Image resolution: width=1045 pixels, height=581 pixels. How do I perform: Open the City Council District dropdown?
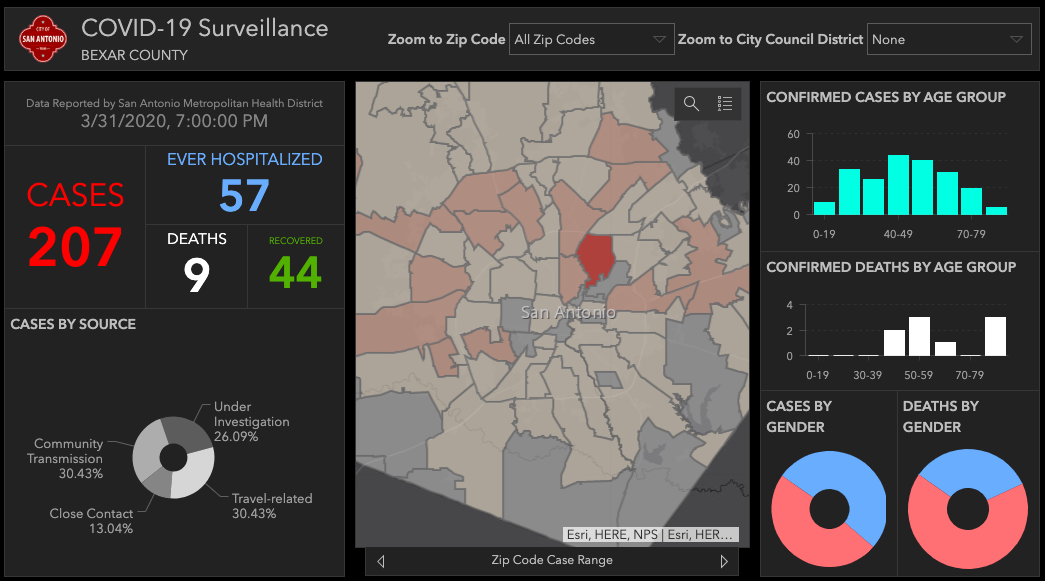coord(949,39)
